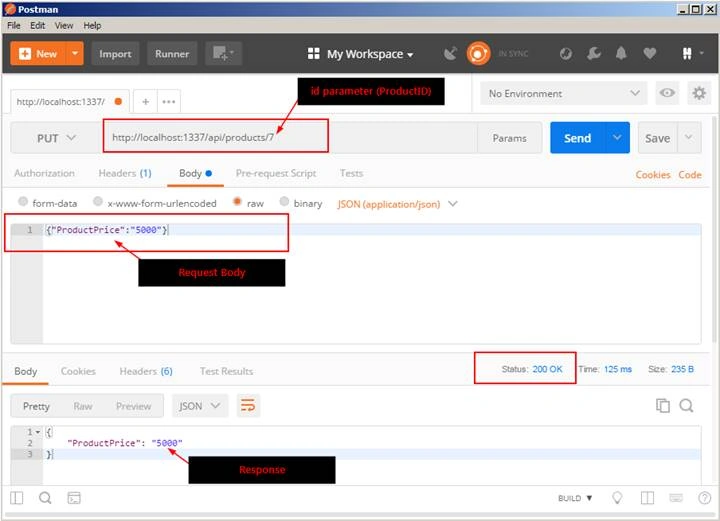Collapse response JSON at line 1
Image resolution: width=720 pixels, height=521 pixels.
click(x=38, y=432)
